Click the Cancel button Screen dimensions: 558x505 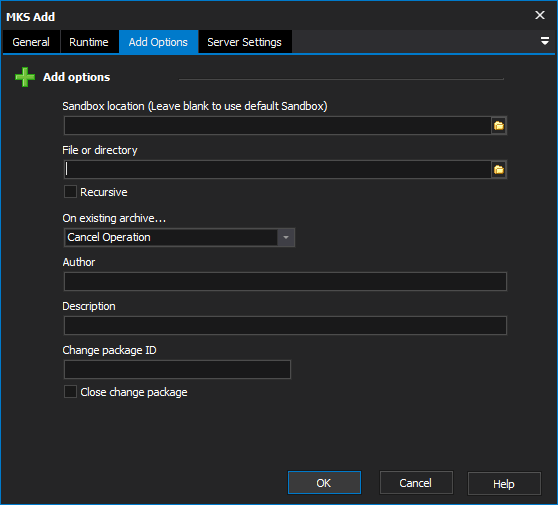point(416,483)
